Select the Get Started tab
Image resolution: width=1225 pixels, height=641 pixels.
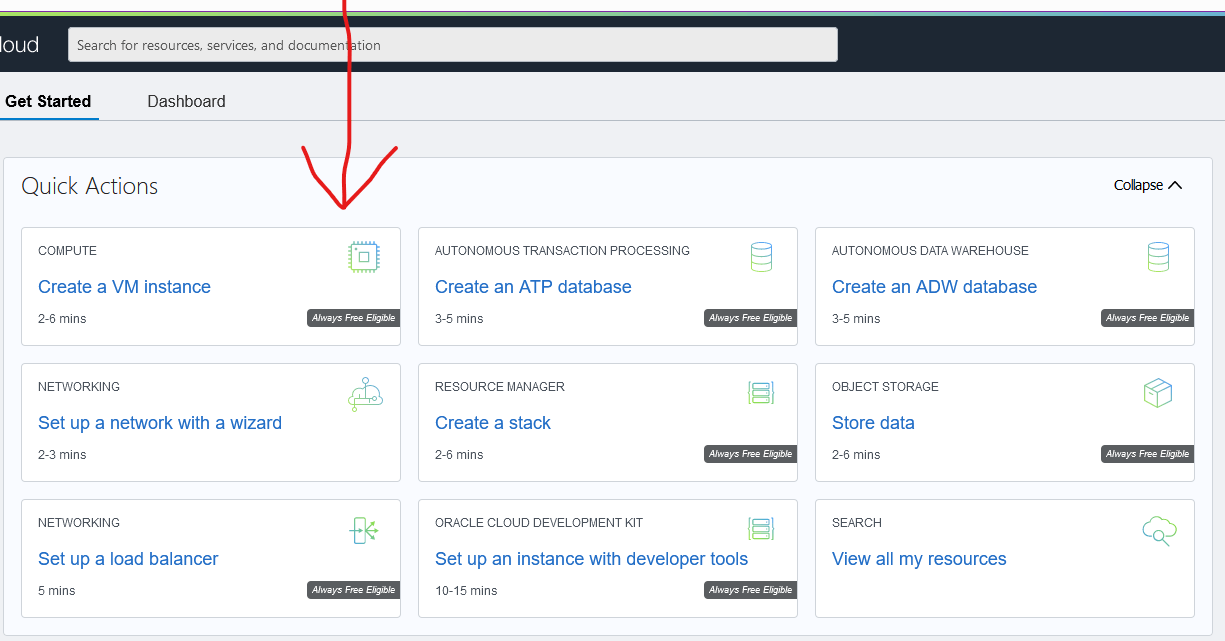pos(48,101)
